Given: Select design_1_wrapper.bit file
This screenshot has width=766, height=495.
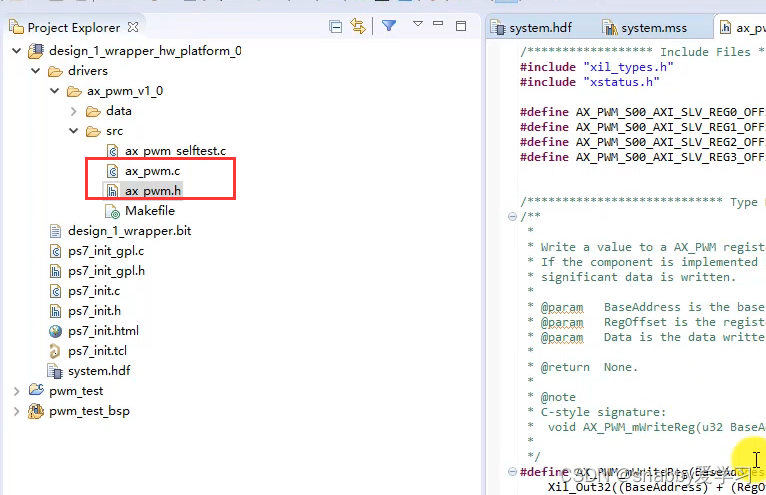Looking at the screenshot, I should point(129,231).
